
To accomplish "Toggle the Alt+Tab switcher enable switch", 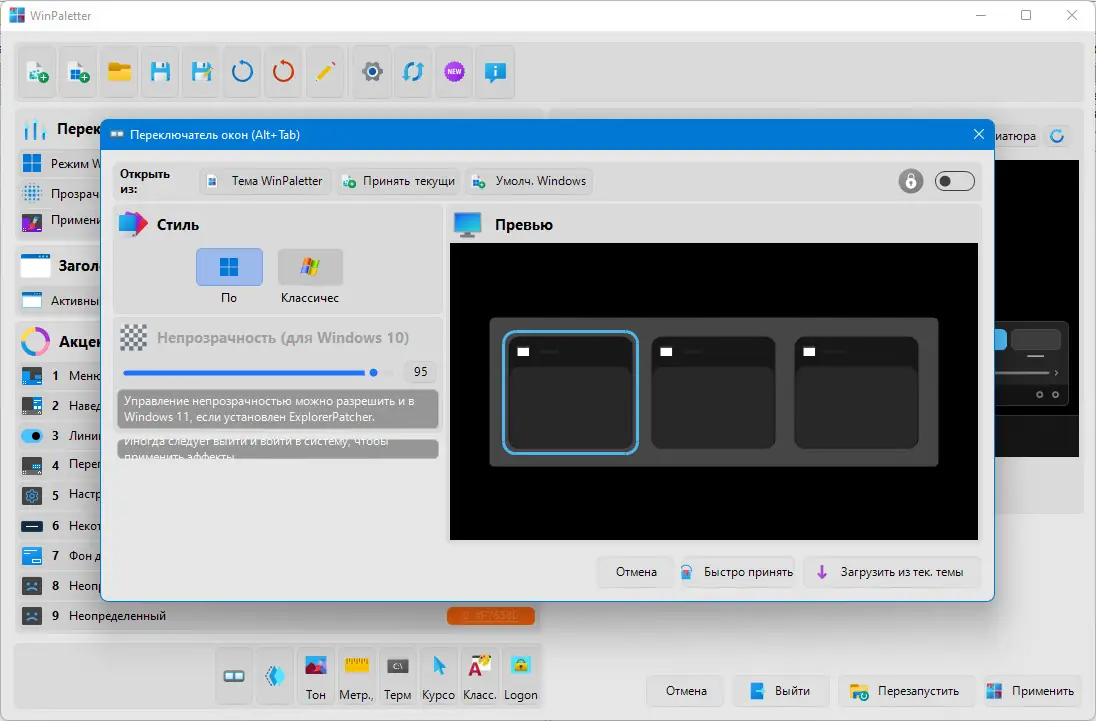I will pos(954,182).
